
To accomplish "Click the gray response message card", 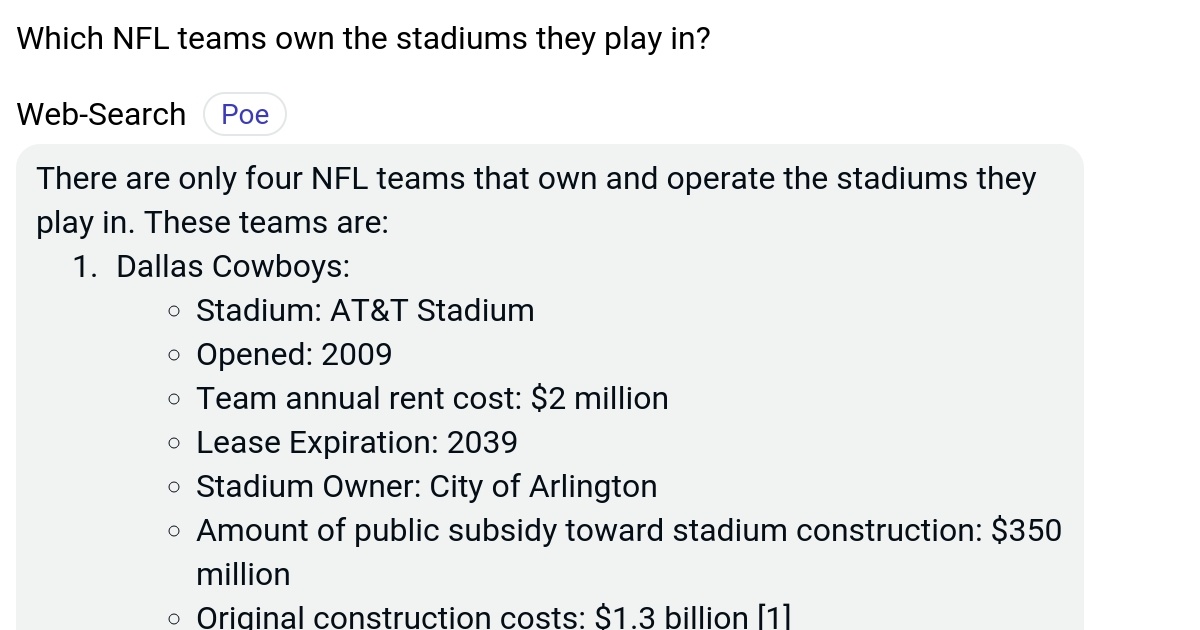I will coord(550,390).
